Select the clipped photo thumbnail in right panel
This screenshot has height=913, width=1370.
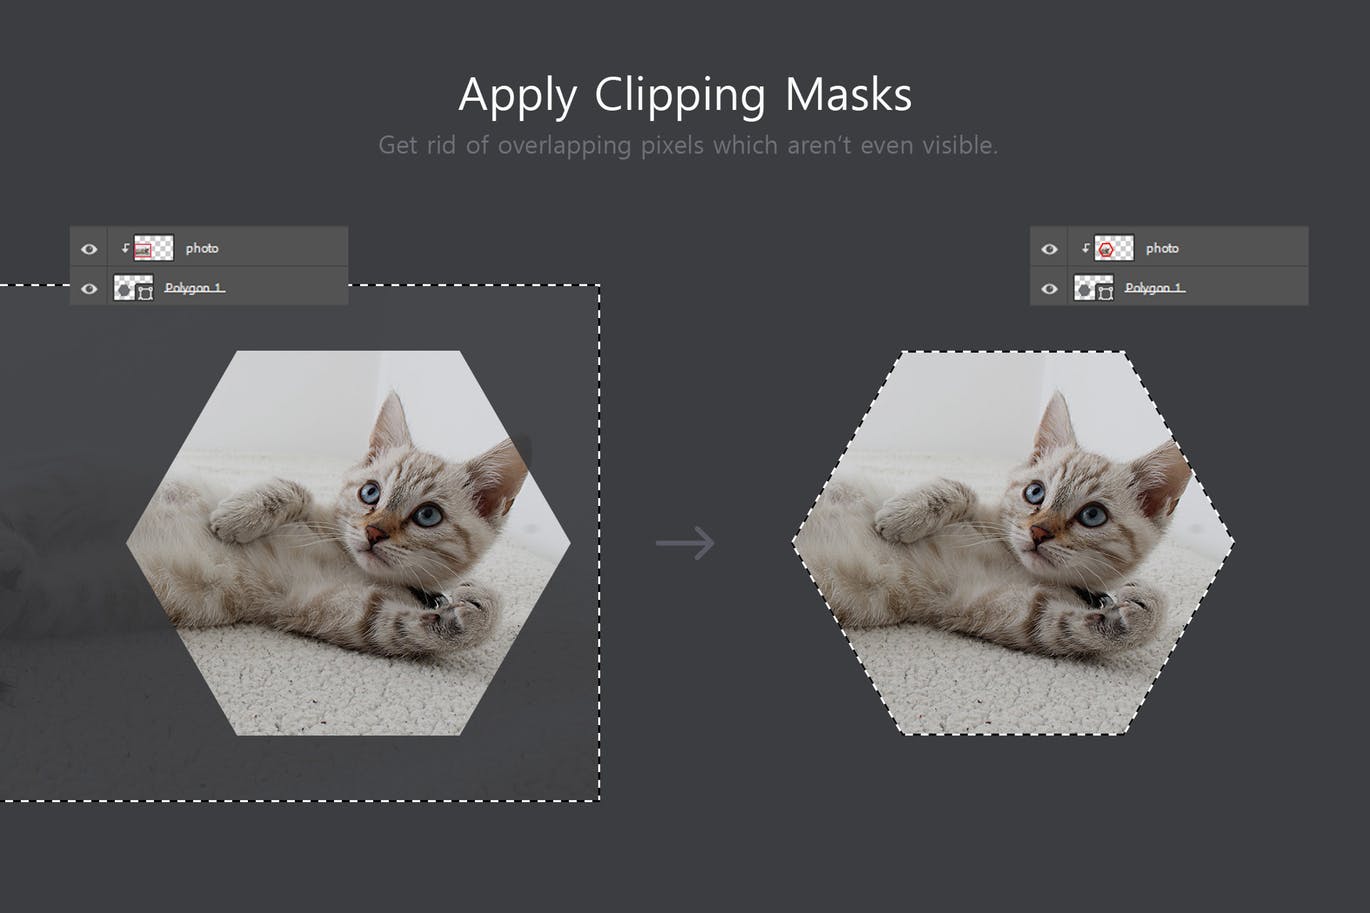pos(1114,248)
